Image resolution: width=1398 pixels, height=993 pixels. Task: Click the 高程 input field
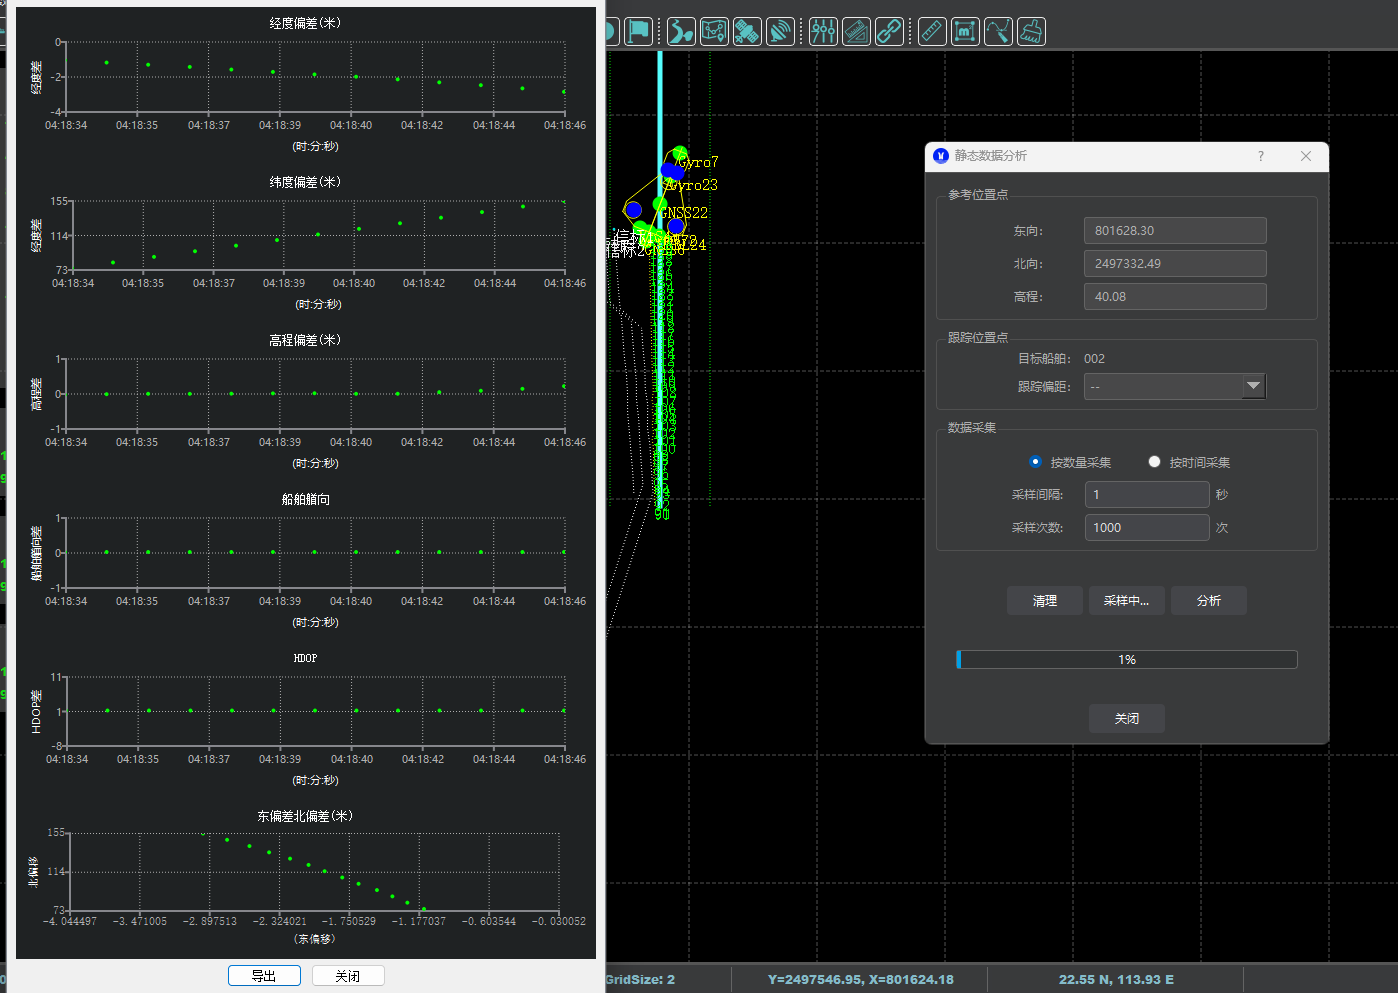(x=1175, y=297)
